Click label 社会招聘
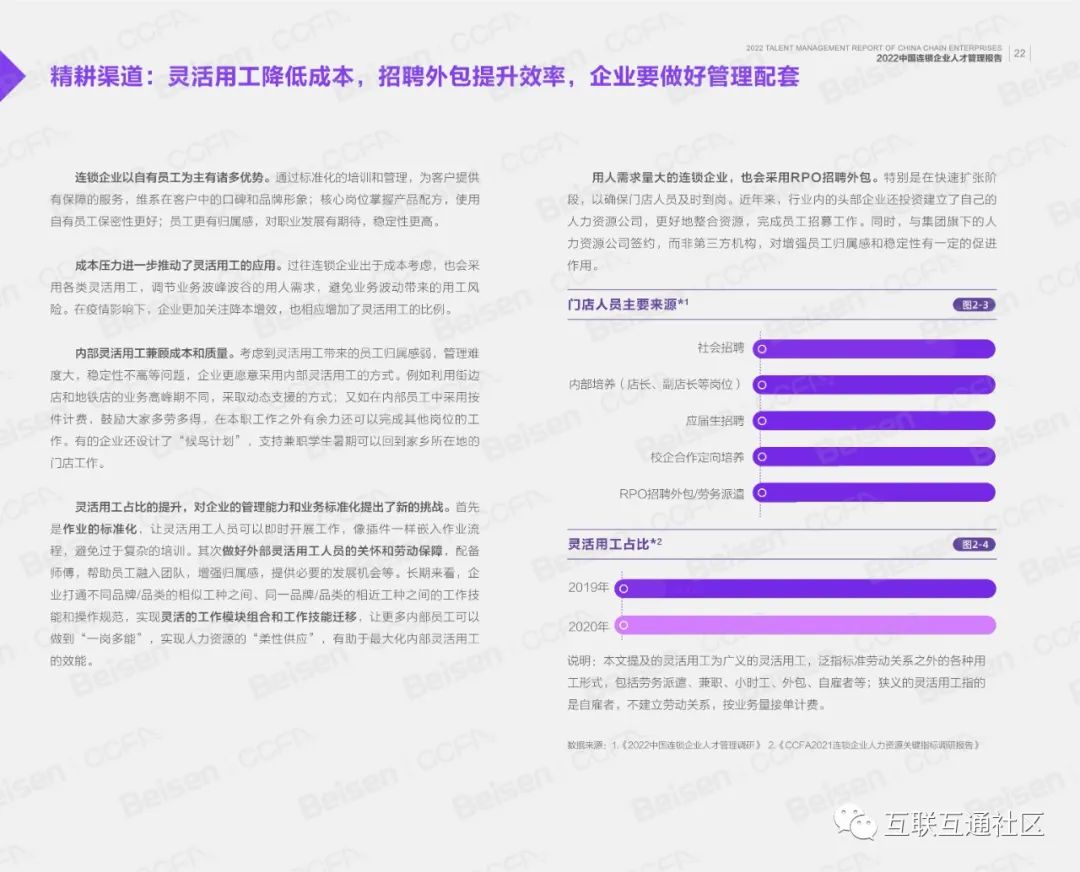The image size is (1080, 872). (x=720, y=348)
